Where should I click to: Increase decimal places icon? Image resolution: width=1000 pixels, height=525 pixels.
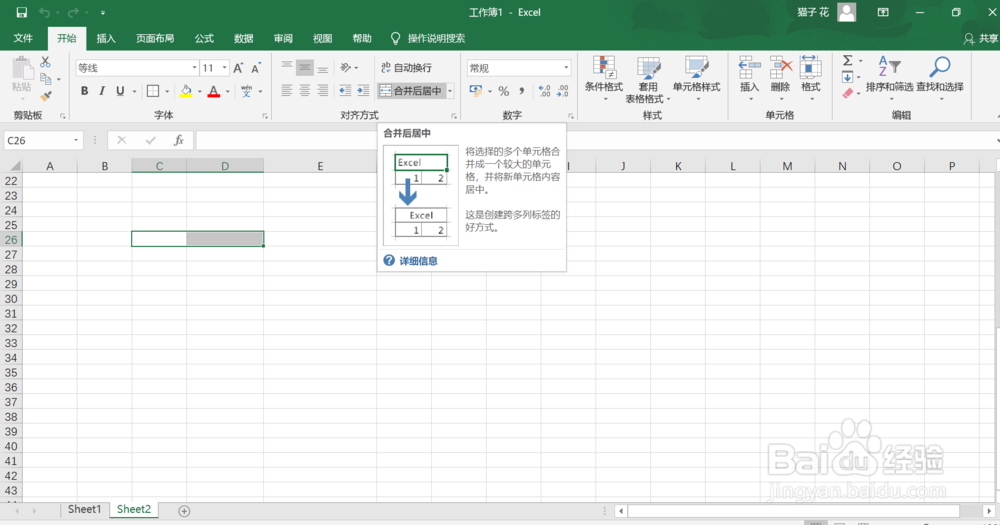pyautogui.click(x=544, y=91)
